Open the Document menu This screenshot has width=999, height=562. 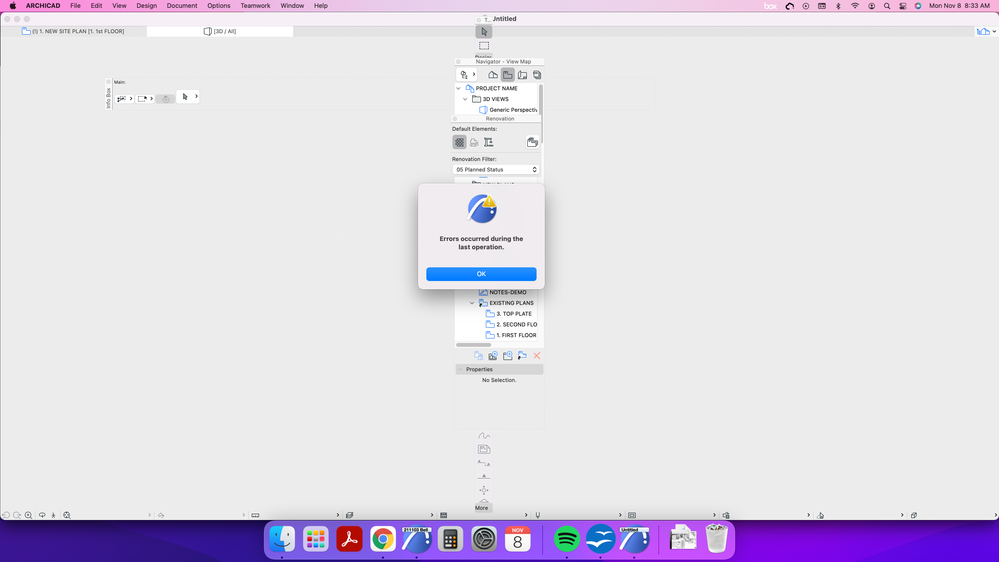182,6
